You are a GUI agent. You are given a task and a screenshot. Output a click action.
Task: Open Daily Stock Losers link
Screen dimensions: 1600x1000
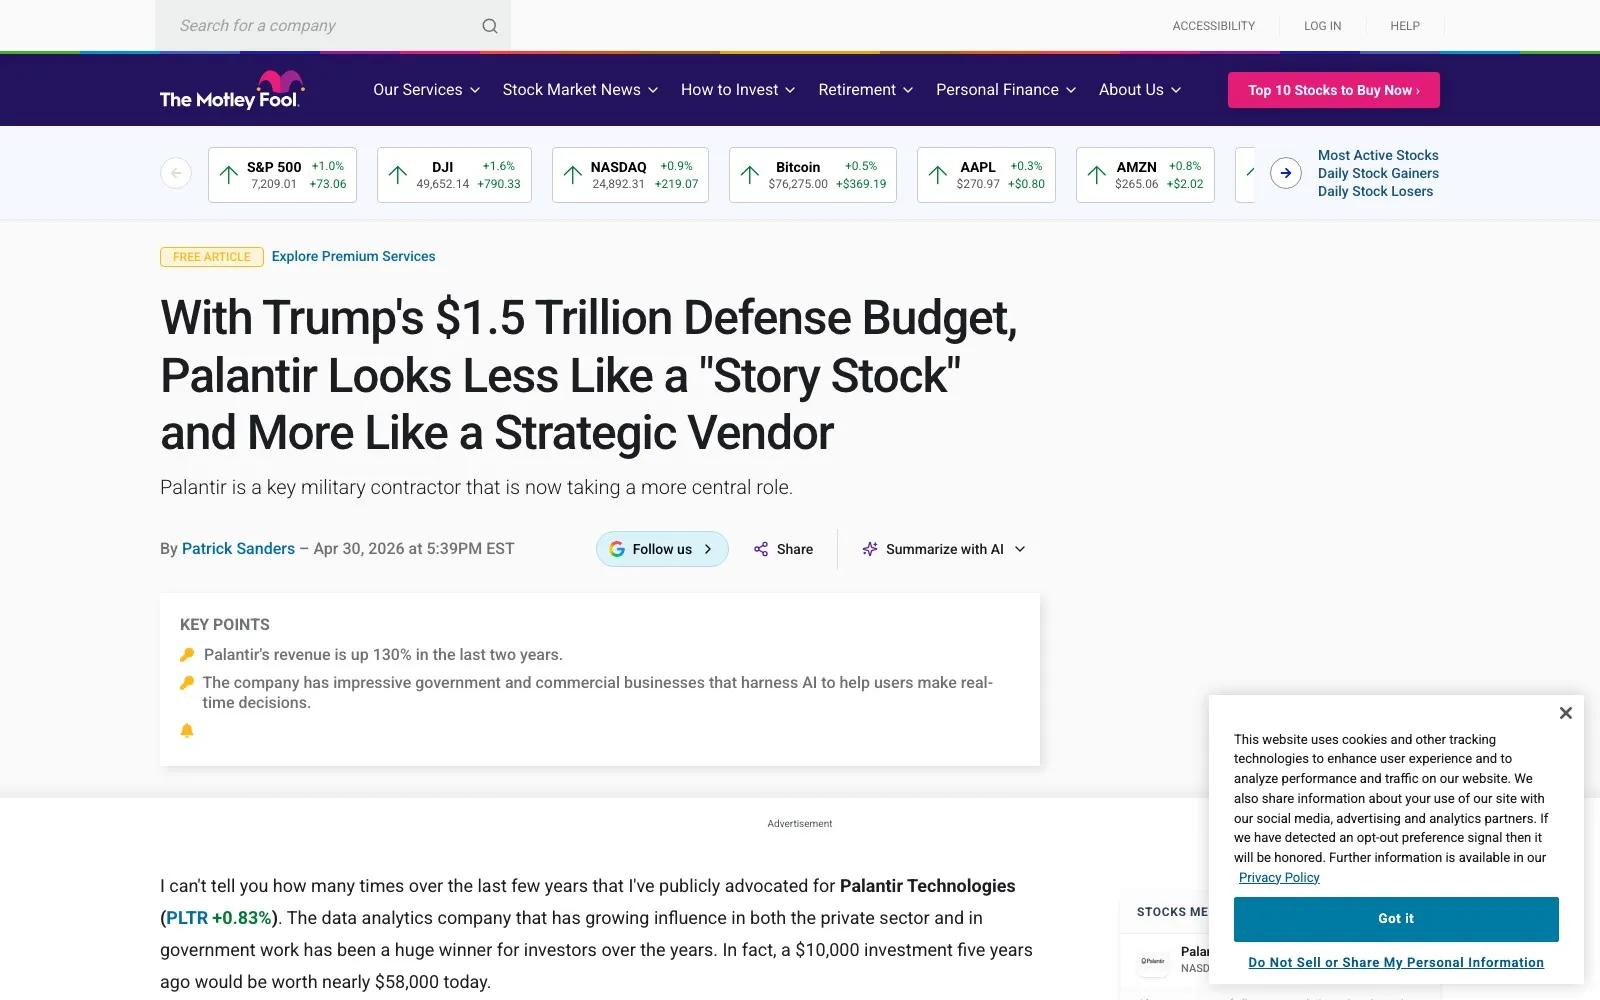point(1375,191)
